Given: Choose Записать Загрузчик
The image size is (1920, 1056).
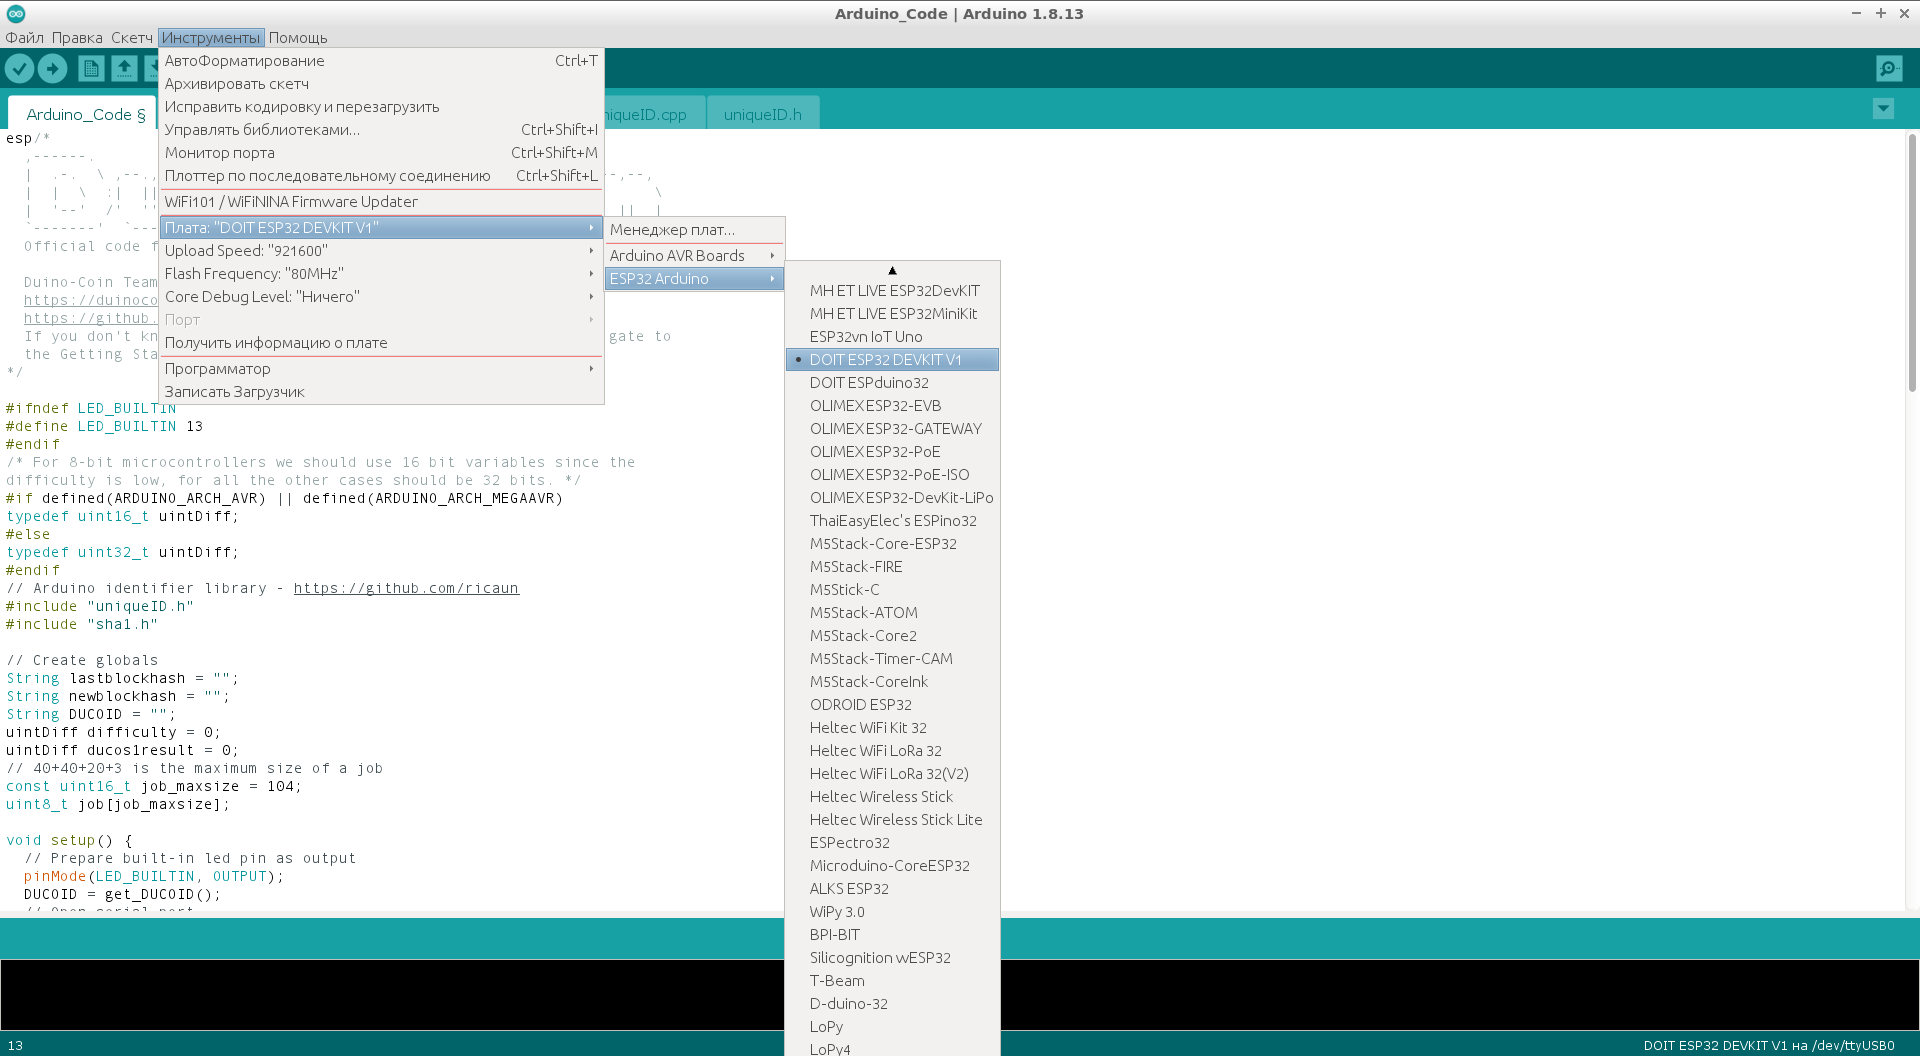Looking at the screenshot, I should (381, 391).
